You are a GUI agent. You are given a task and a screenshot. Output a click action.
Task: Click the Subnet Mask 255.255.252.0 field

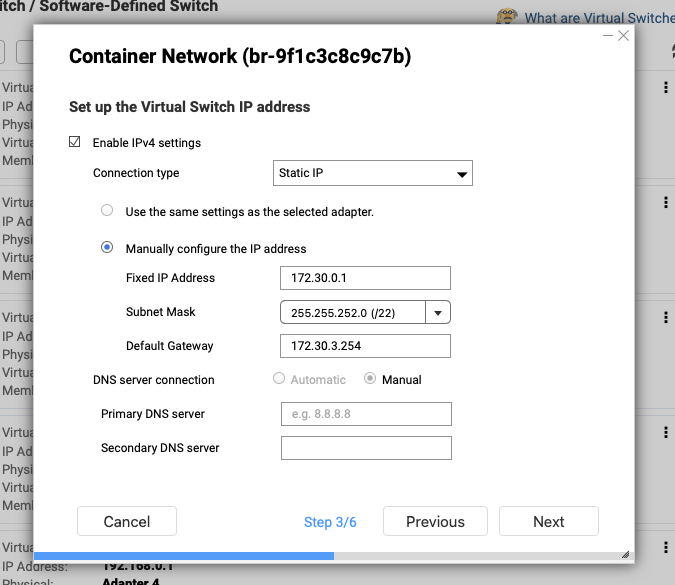point(353,313)
